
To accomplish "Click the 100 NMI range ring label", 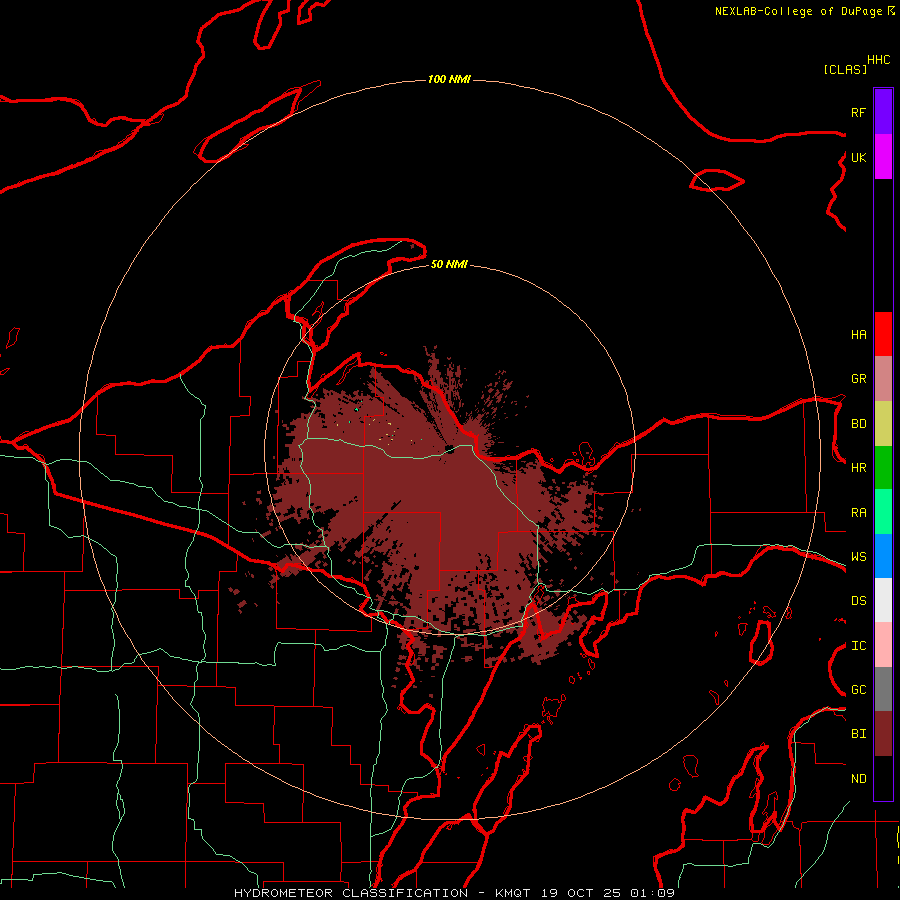I will (449, 79).
